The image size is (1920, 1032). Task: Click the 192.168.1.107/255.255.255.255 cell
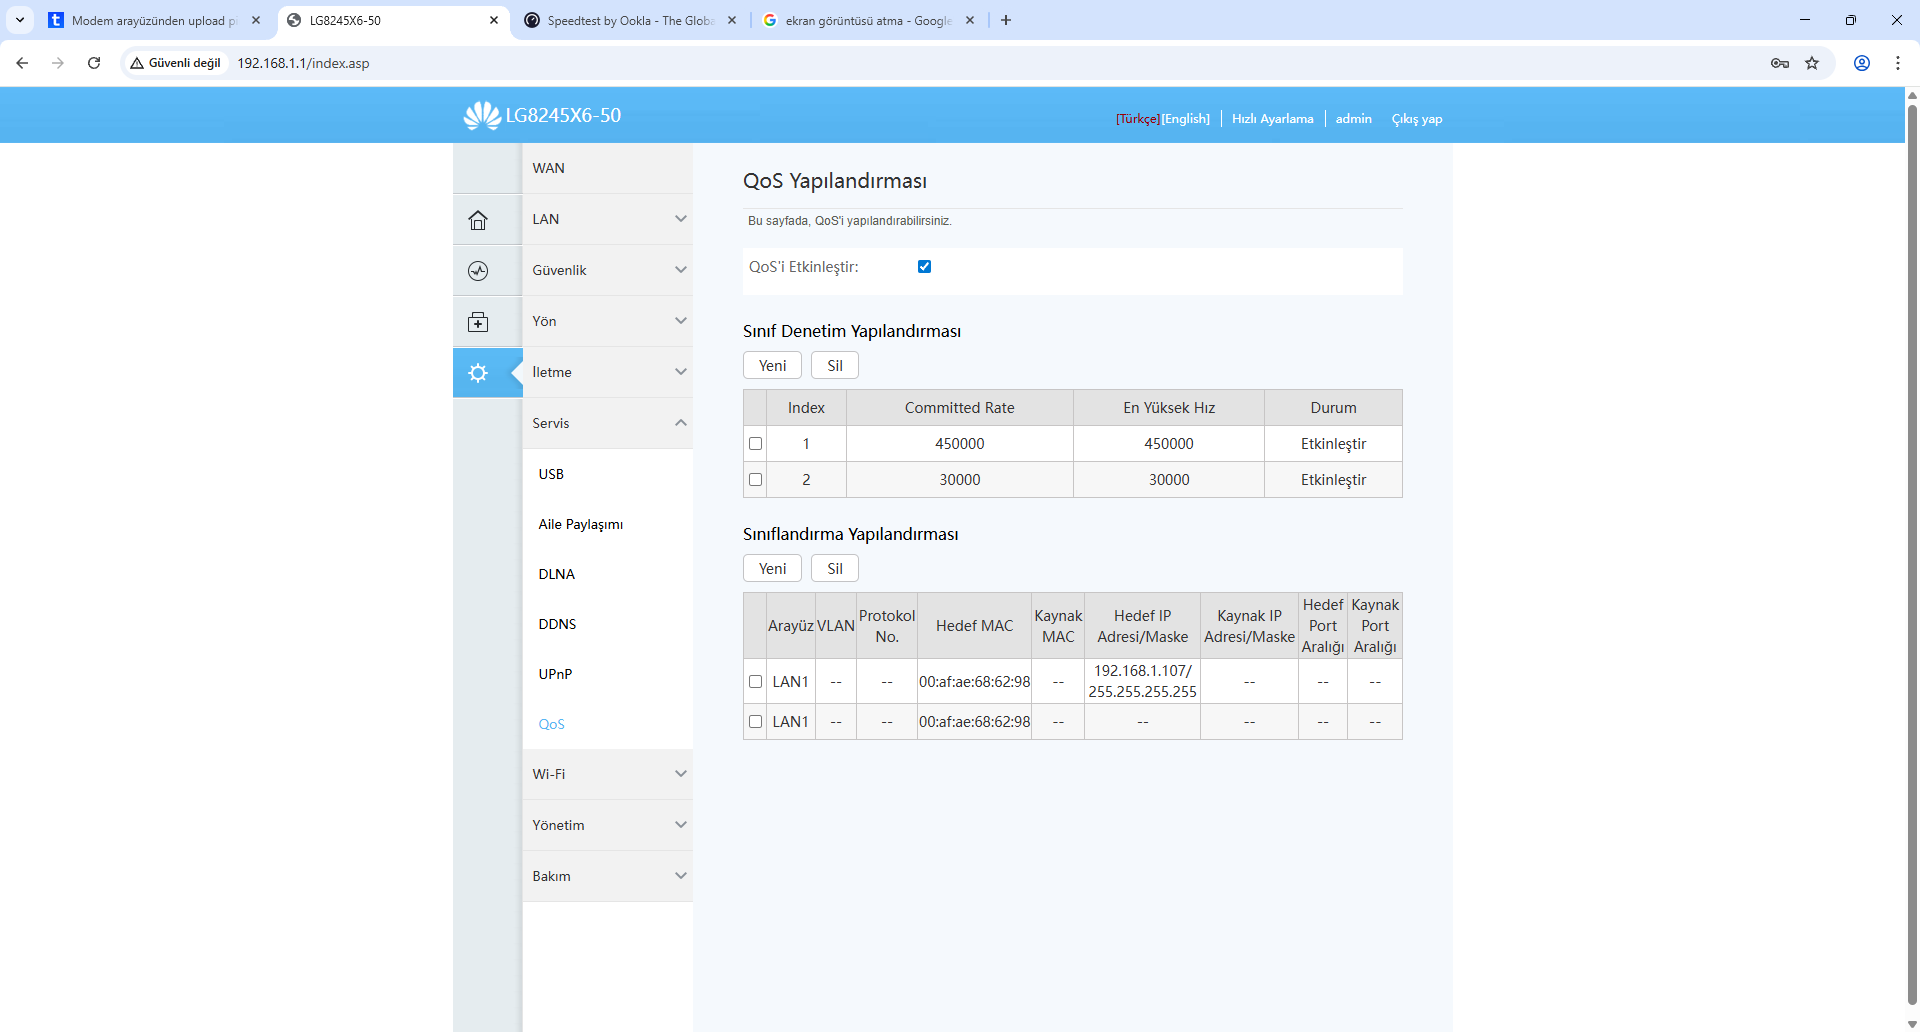1142,682
